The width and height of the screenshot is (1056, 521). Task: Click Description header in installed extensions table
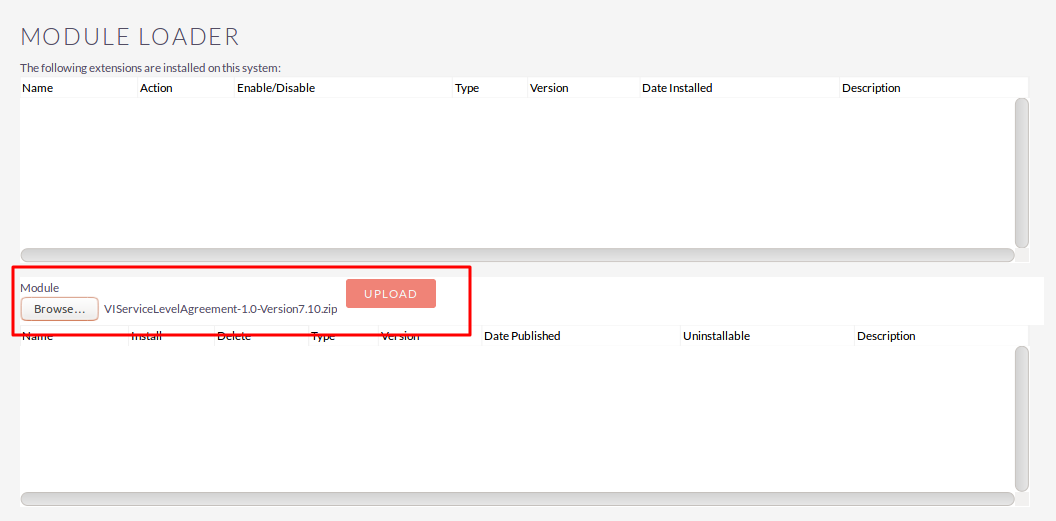point(871,88)
